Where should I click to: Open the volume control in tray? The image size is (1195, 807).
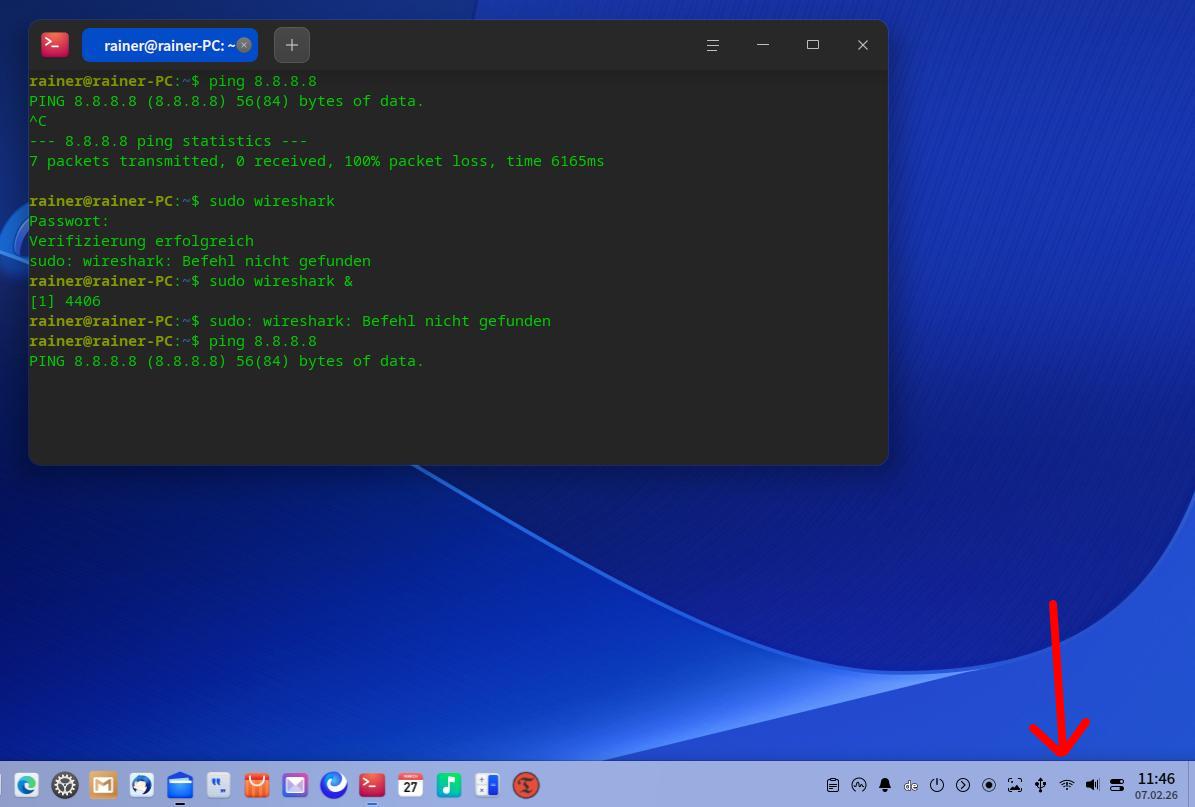pos(1092,785)
